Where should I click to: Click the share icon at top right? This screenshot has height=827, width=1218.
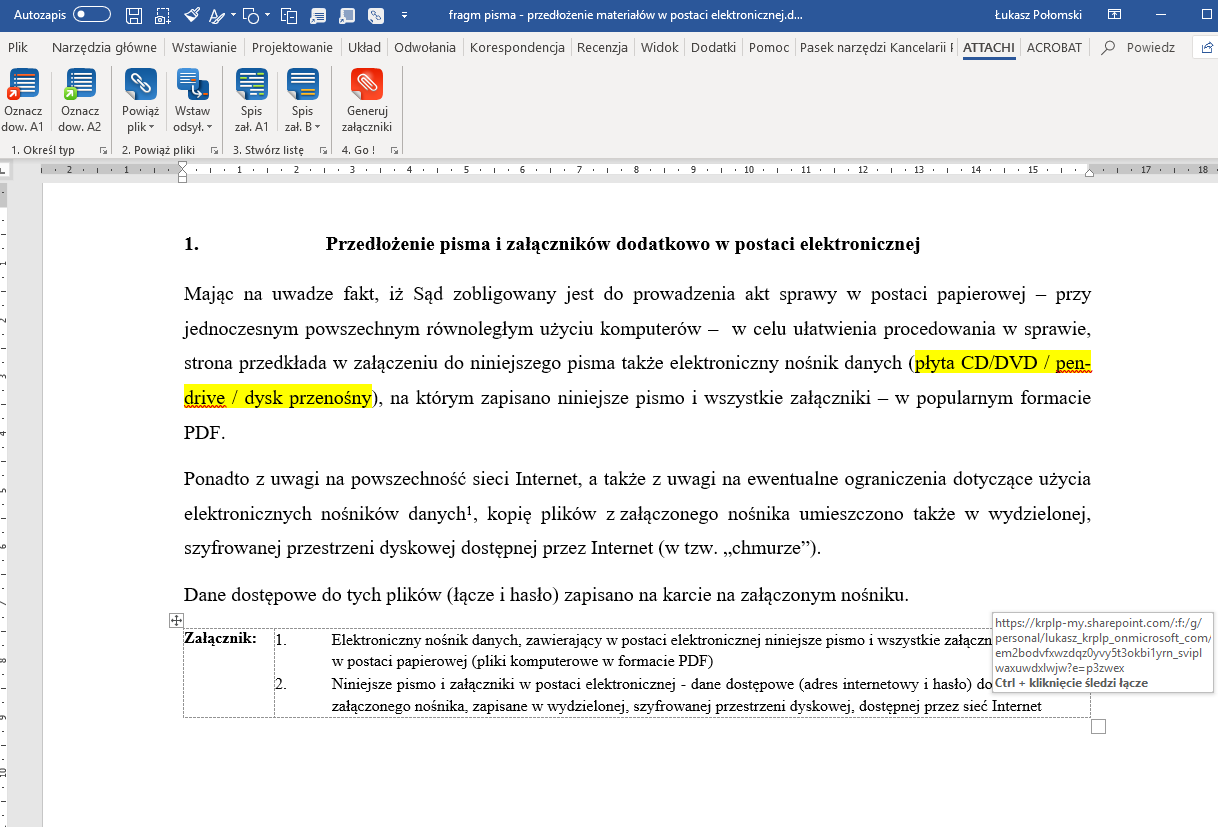[1206, 48]
